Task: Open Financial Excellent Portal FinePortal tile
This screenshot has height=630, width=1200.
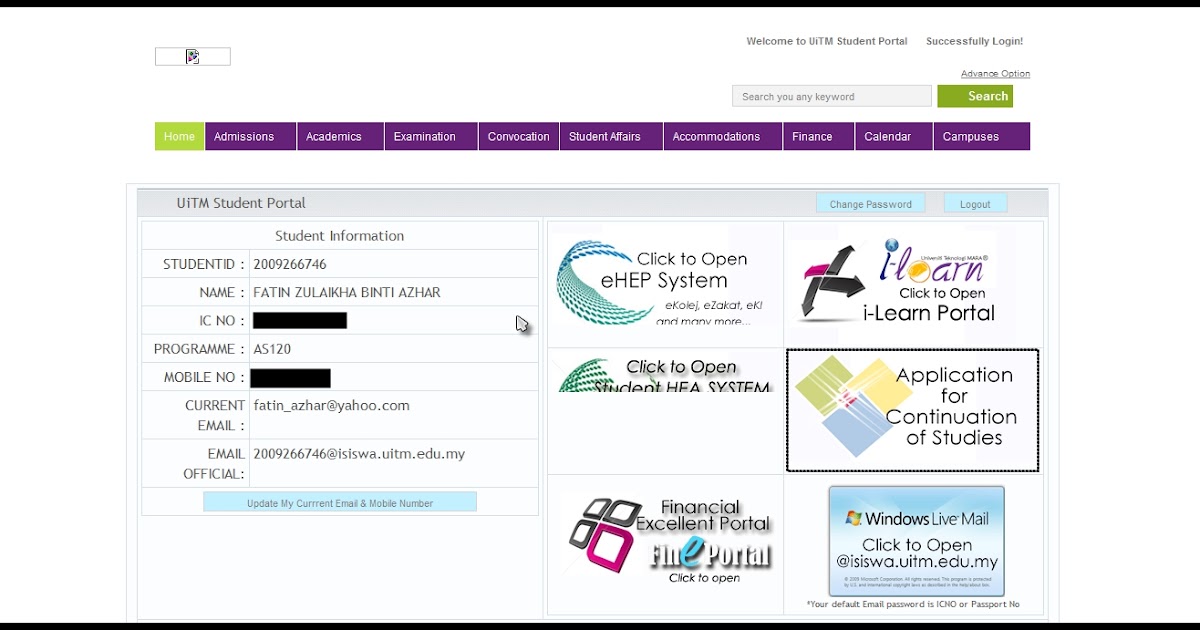Action: click(x=670, y=542)
